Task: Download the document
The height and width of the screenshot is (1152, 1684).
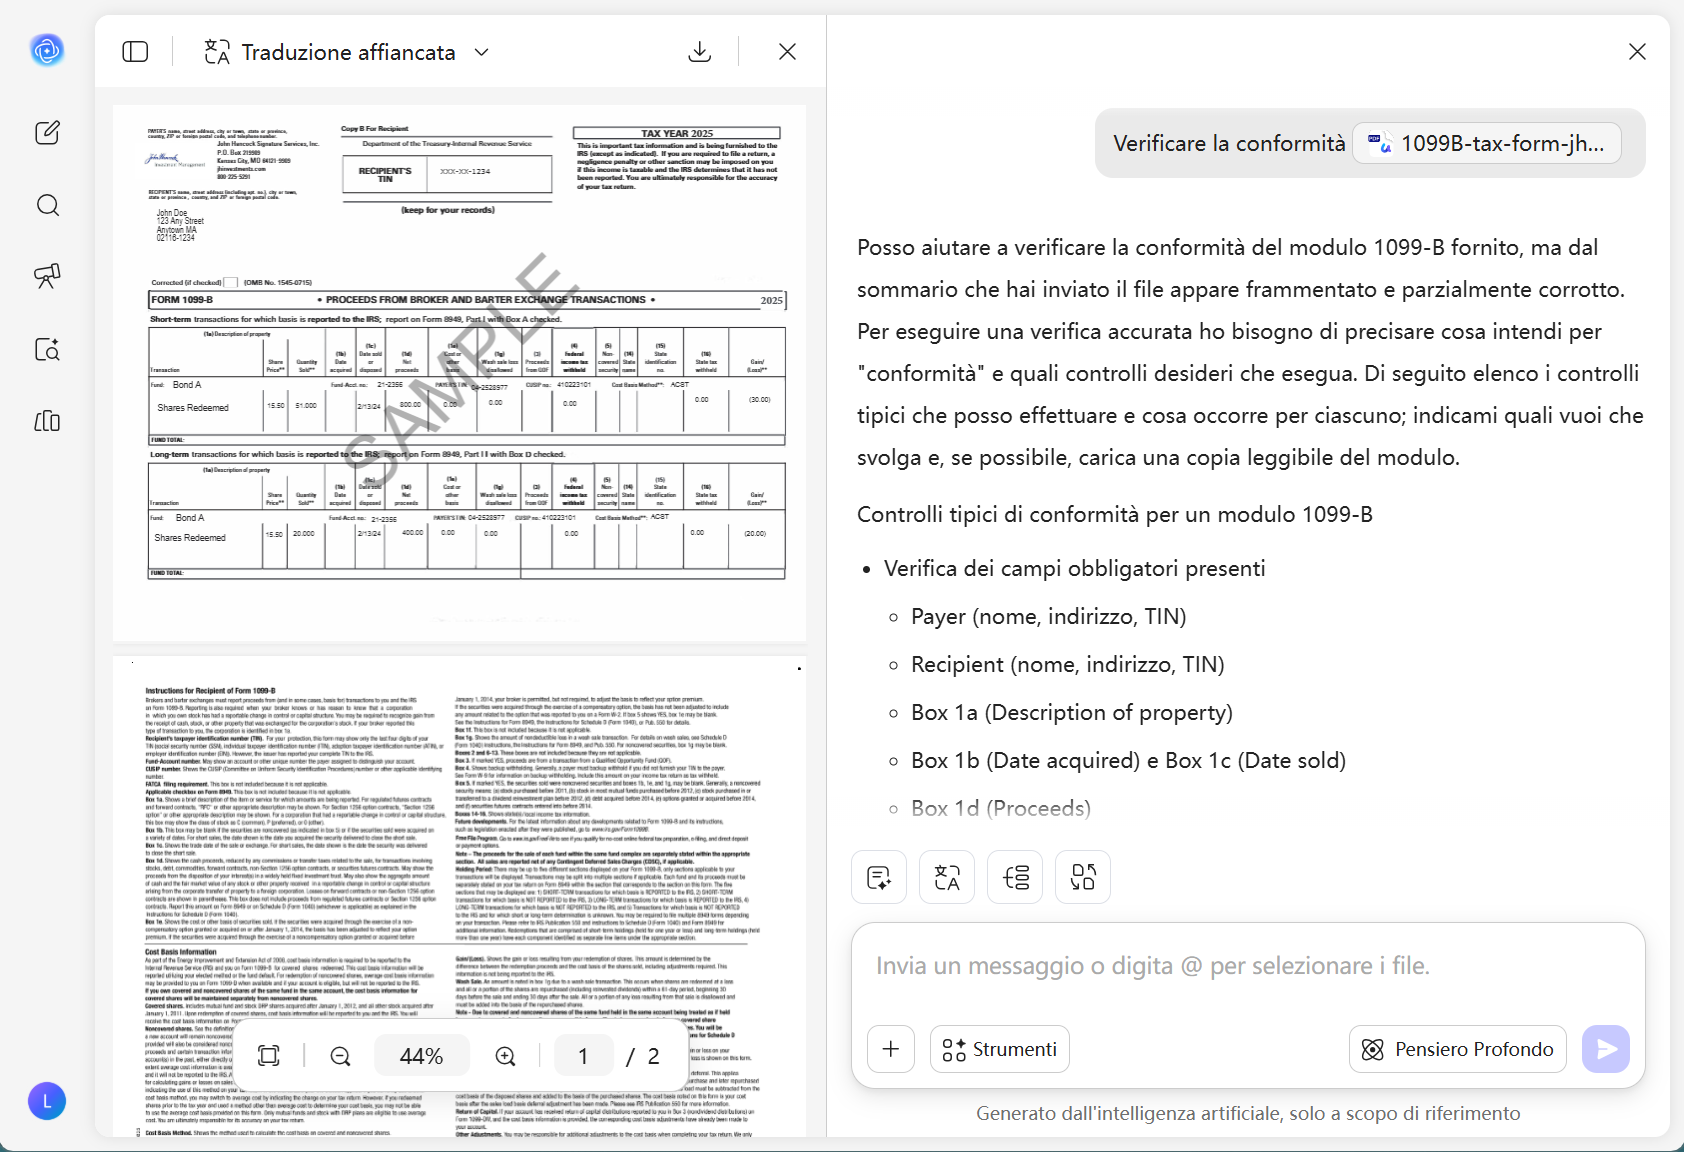Action: [x=700, y=52]
